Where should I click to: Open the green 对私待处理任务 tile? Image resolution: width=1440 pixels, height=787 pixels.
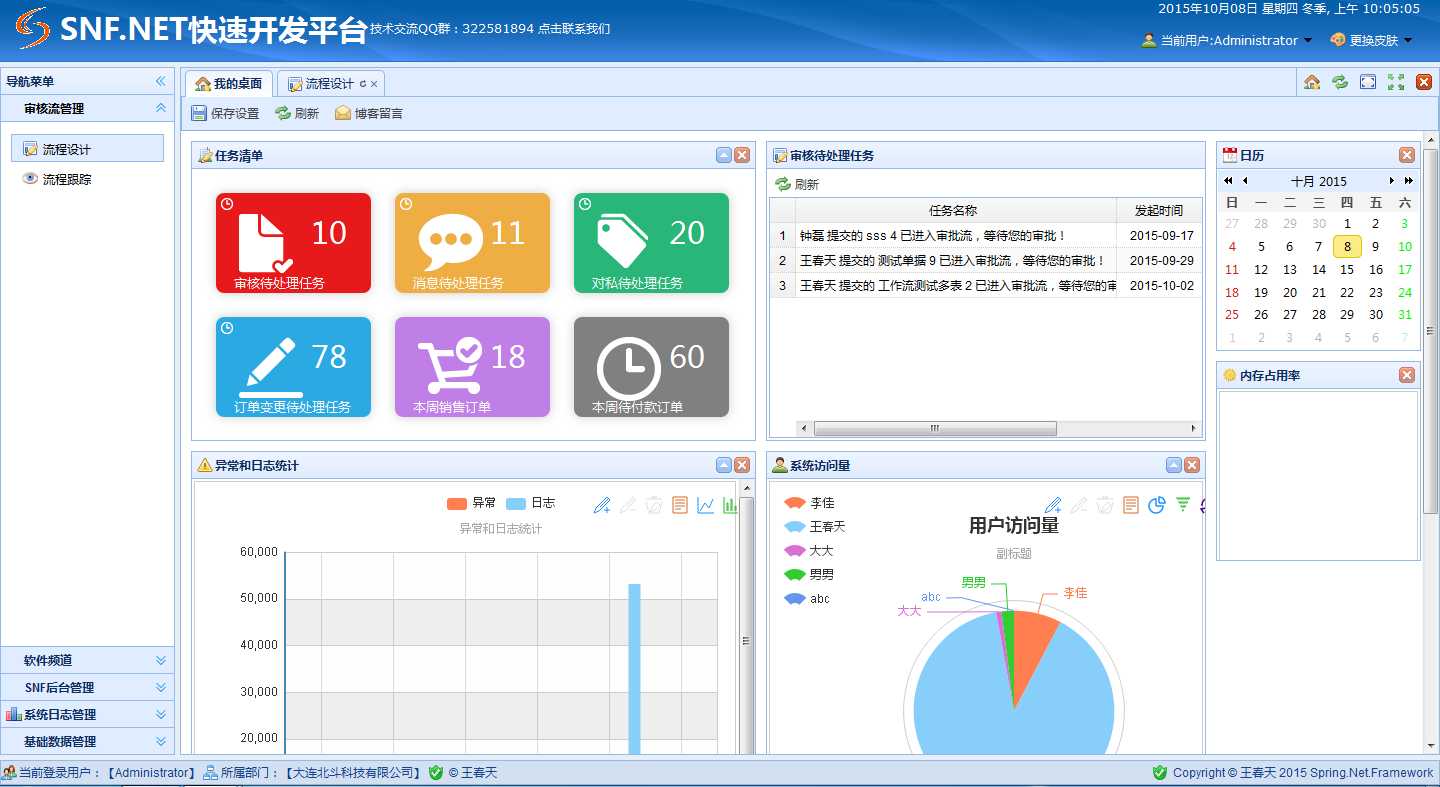651,243
